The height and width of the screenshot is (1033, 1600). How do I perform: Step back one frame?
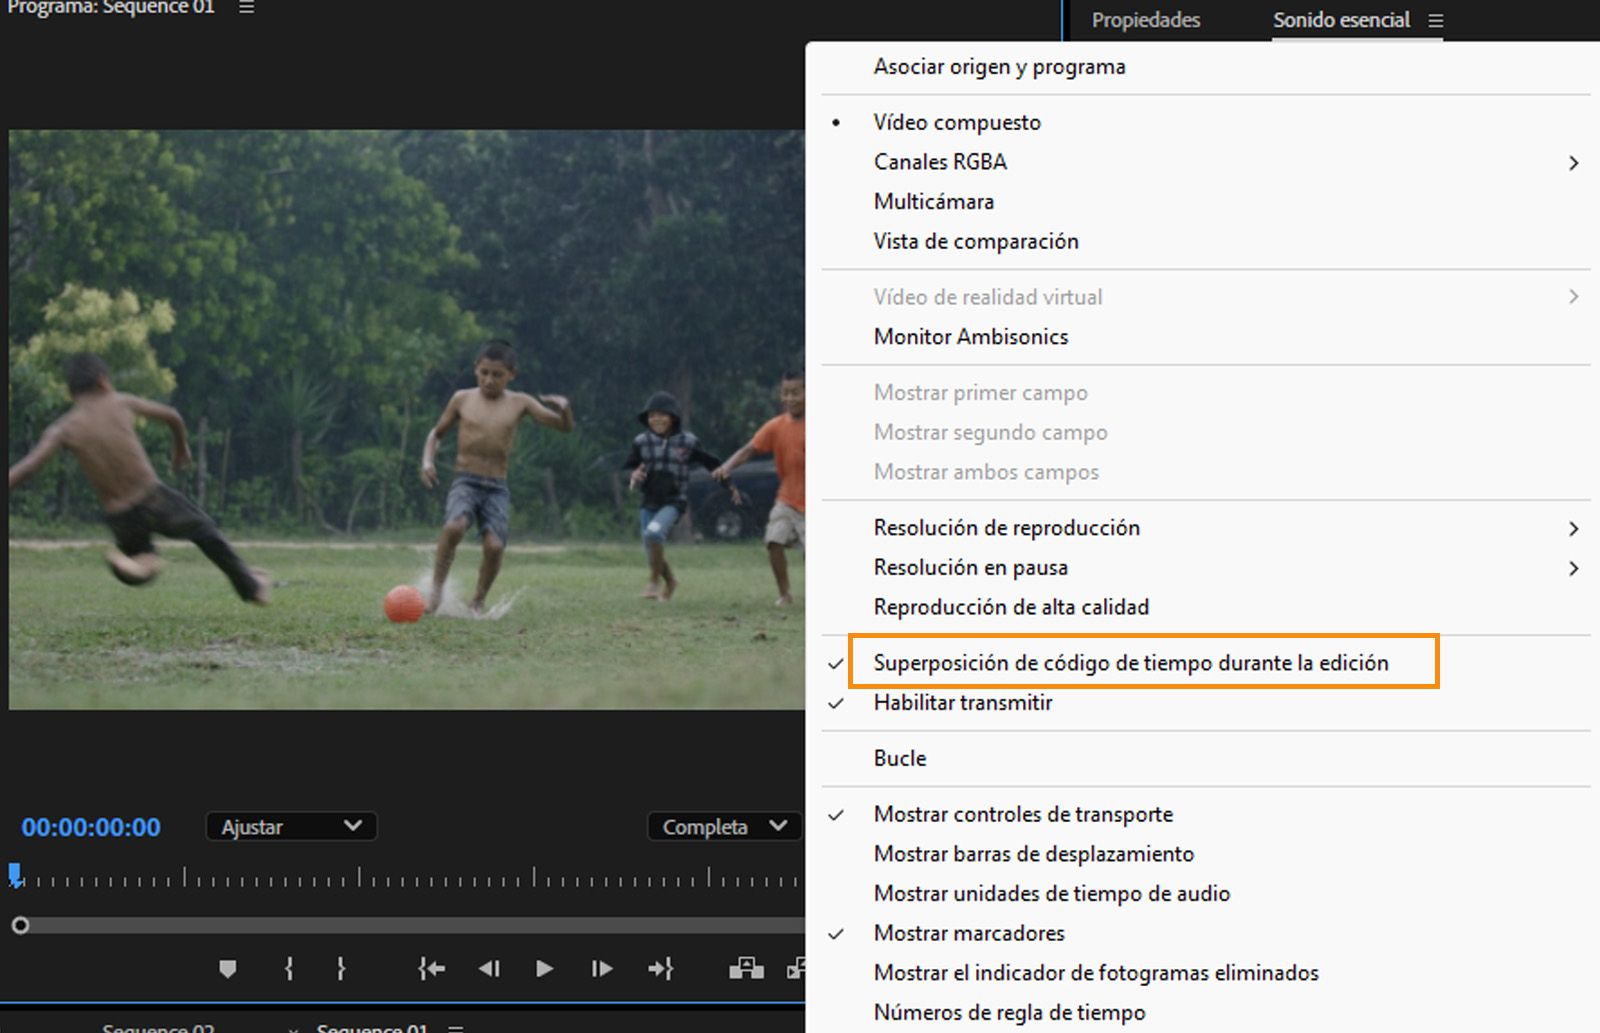[x=489, y=968]
